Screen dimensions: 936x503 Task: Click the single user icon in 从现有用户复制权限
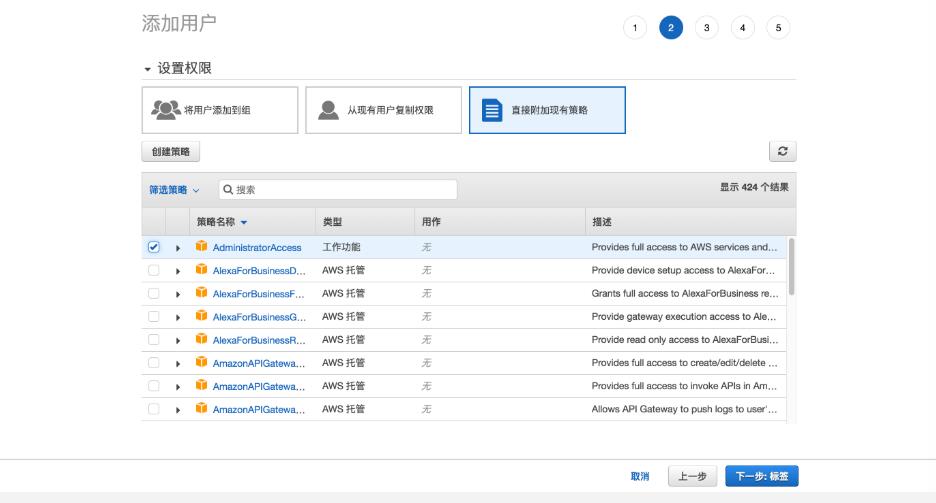coord(328,110)
